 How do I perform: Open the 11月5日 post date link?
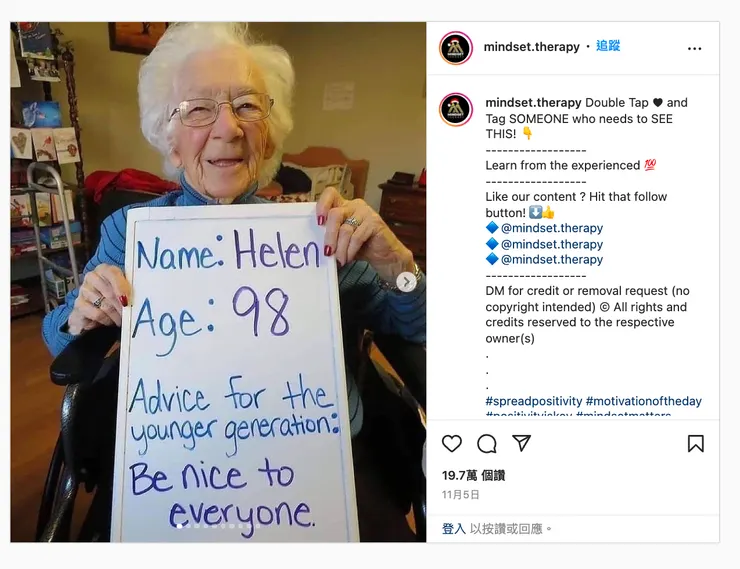(461, 494)
